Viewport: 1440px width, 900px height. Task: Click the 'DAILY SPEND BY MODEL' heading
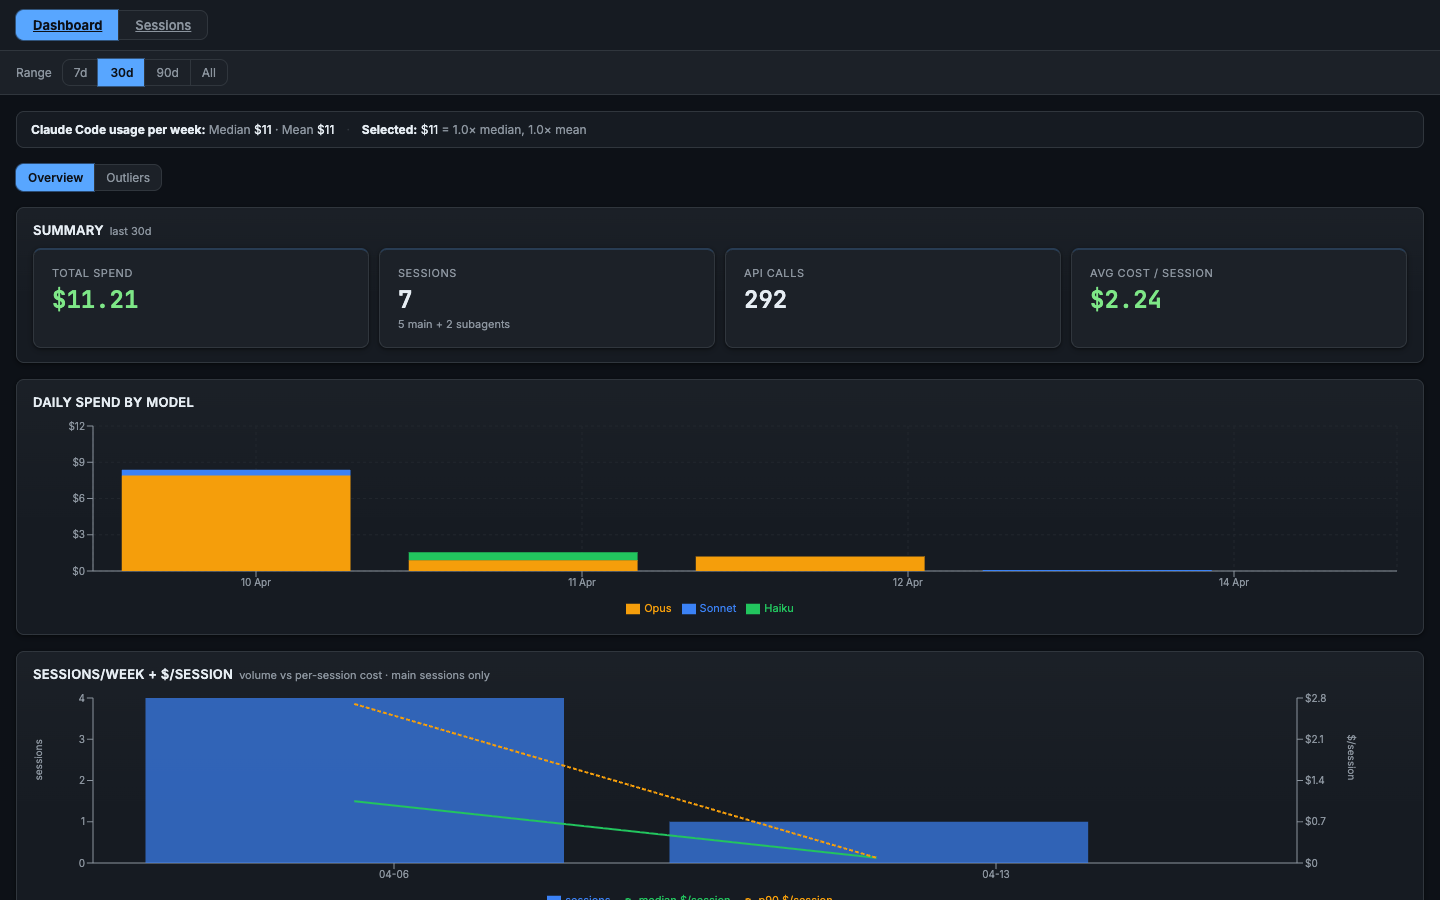click(113, 402)
